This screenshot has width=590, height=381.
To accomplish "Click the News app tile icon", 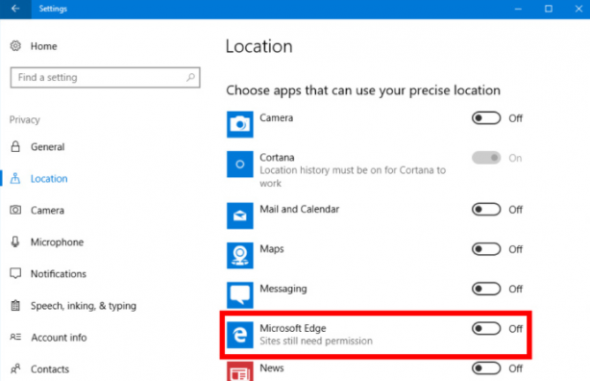I will pyautogui.click(x=240, y=371).
